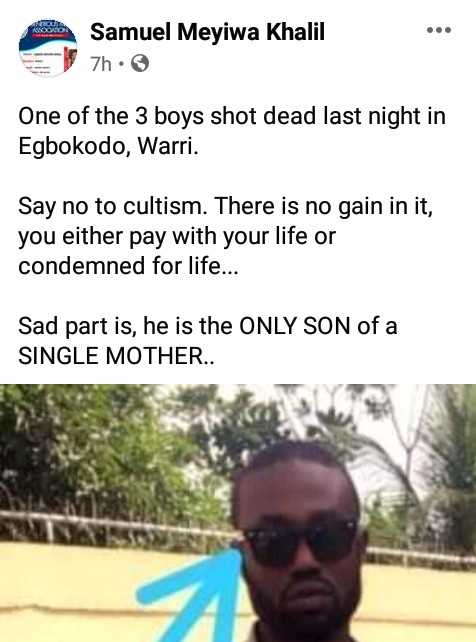Open Samuel Meyiwa Khalil's profile name link
The image size is (476, 642).
tap(207, 32)
